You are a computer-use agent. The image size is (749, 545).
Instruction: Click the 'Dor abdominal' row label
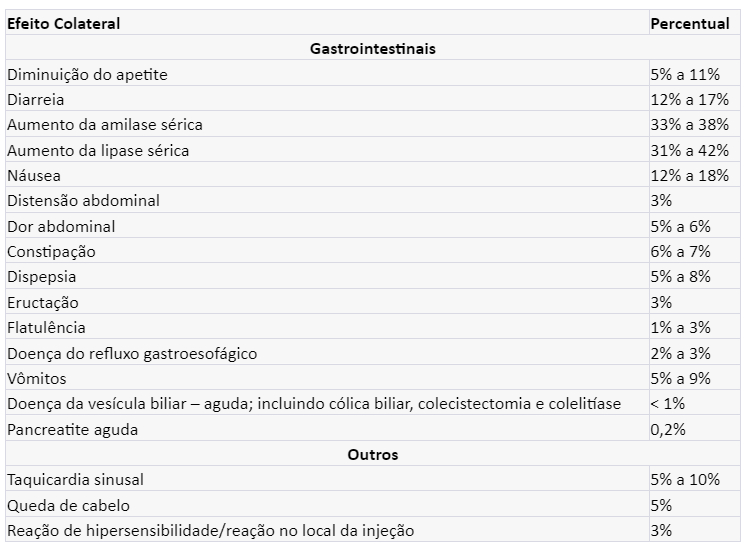pyautogui.click(x=61, y=226)
